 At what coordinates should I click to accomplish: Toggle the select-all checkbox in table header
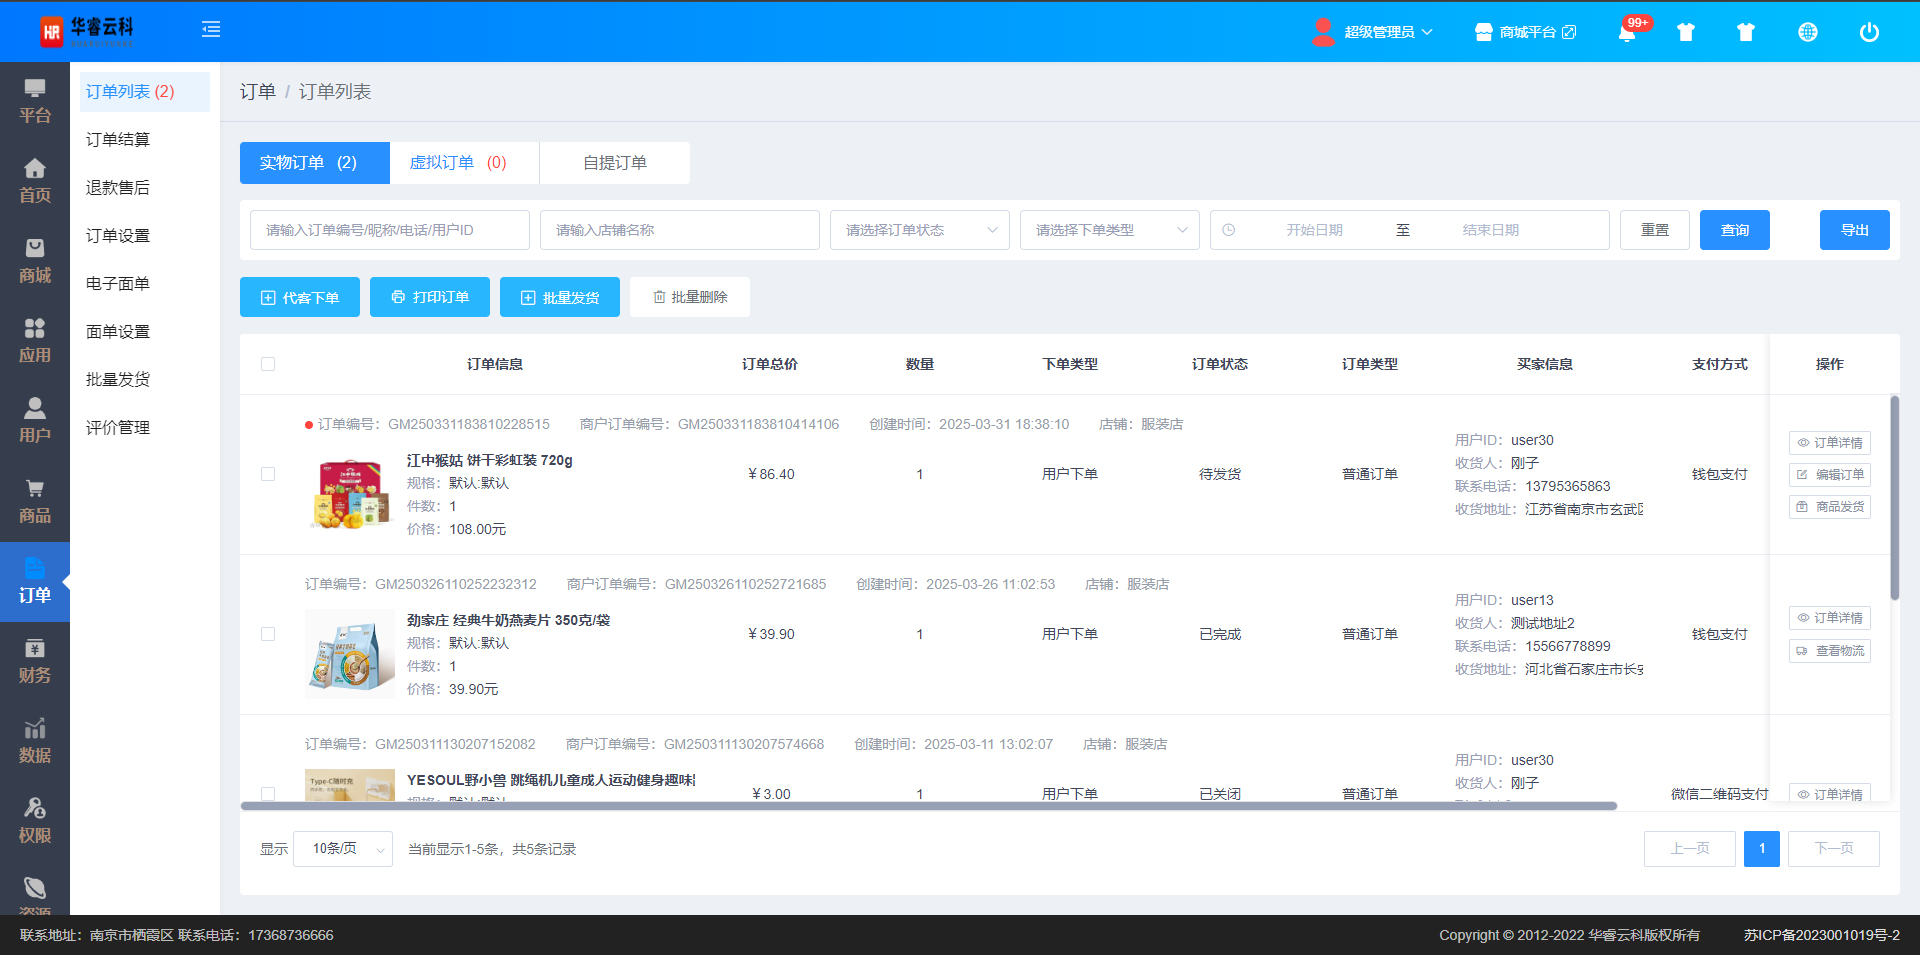(x=268, y=364)
